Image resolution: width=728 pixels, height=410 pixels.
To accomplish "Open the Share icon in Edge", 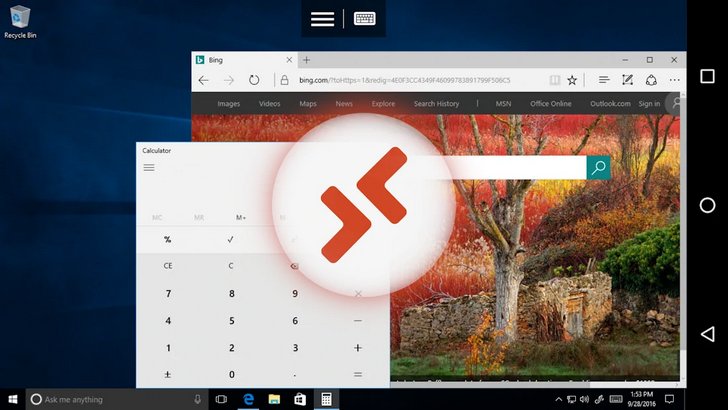I will click(x=651, y=80).
